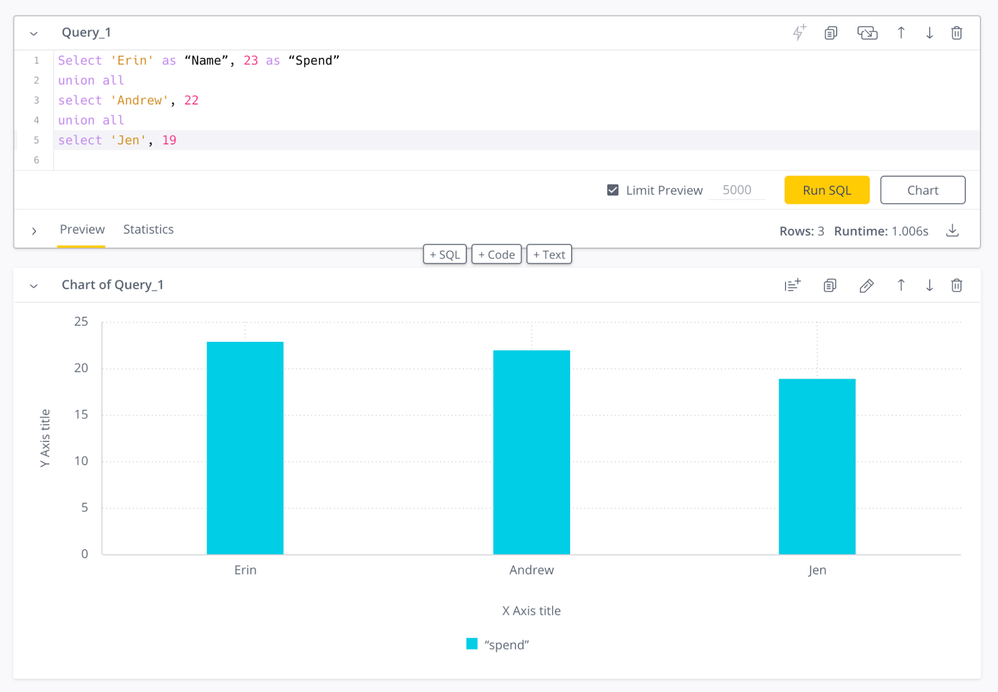Click the lightning bolt icon in Query_1 header

798,33
